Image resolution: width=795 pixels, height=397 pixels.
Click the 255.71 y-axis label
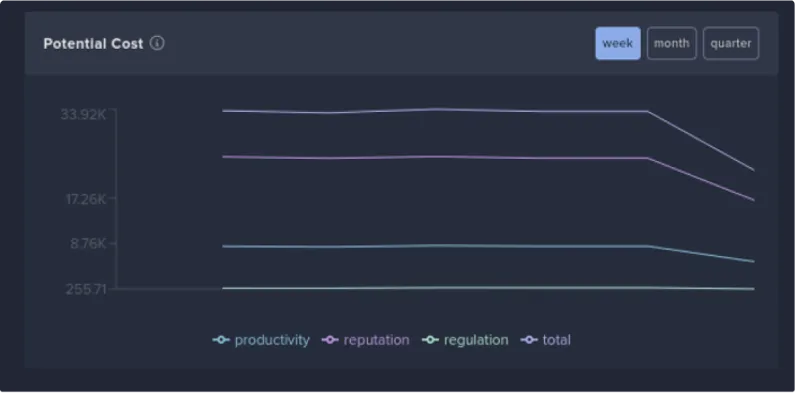pos(86,290)
